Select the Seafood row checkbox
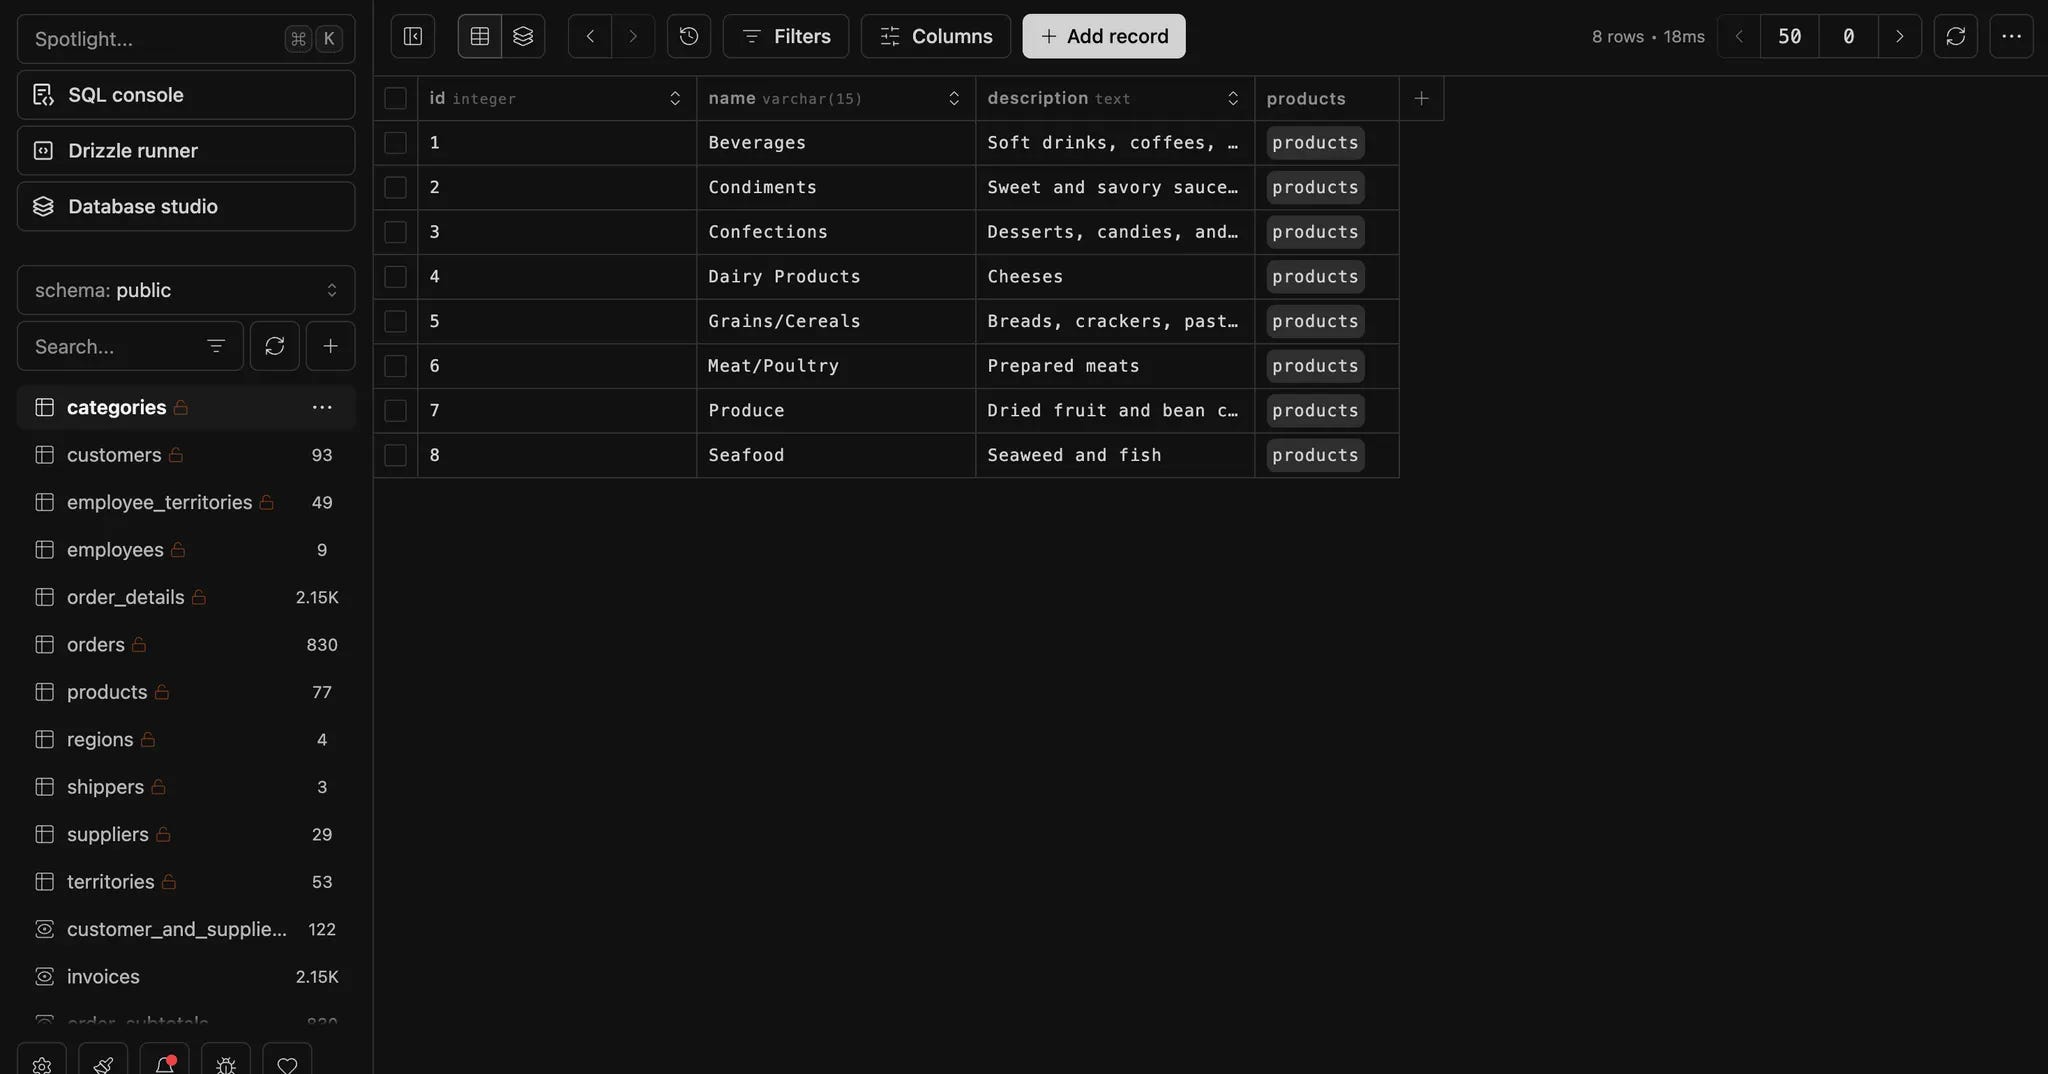The width and height of the screenshot is (2048, 1074). pyautogui.click(x=396, y=455)
